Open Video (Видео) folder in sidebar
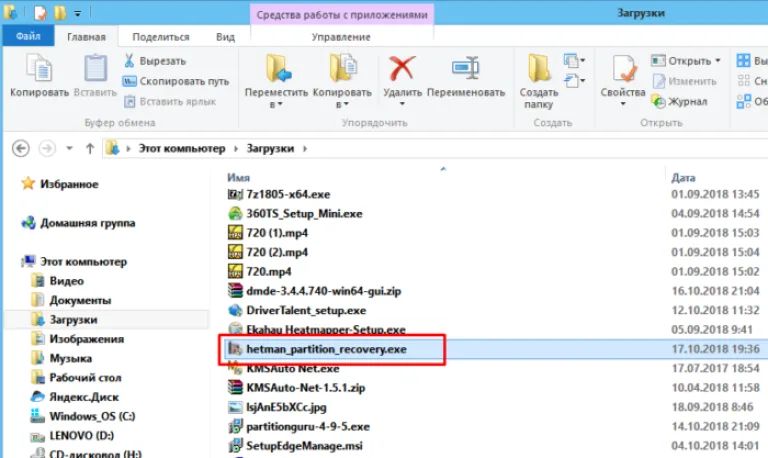 pyautogui.click(x=57, y=281)
